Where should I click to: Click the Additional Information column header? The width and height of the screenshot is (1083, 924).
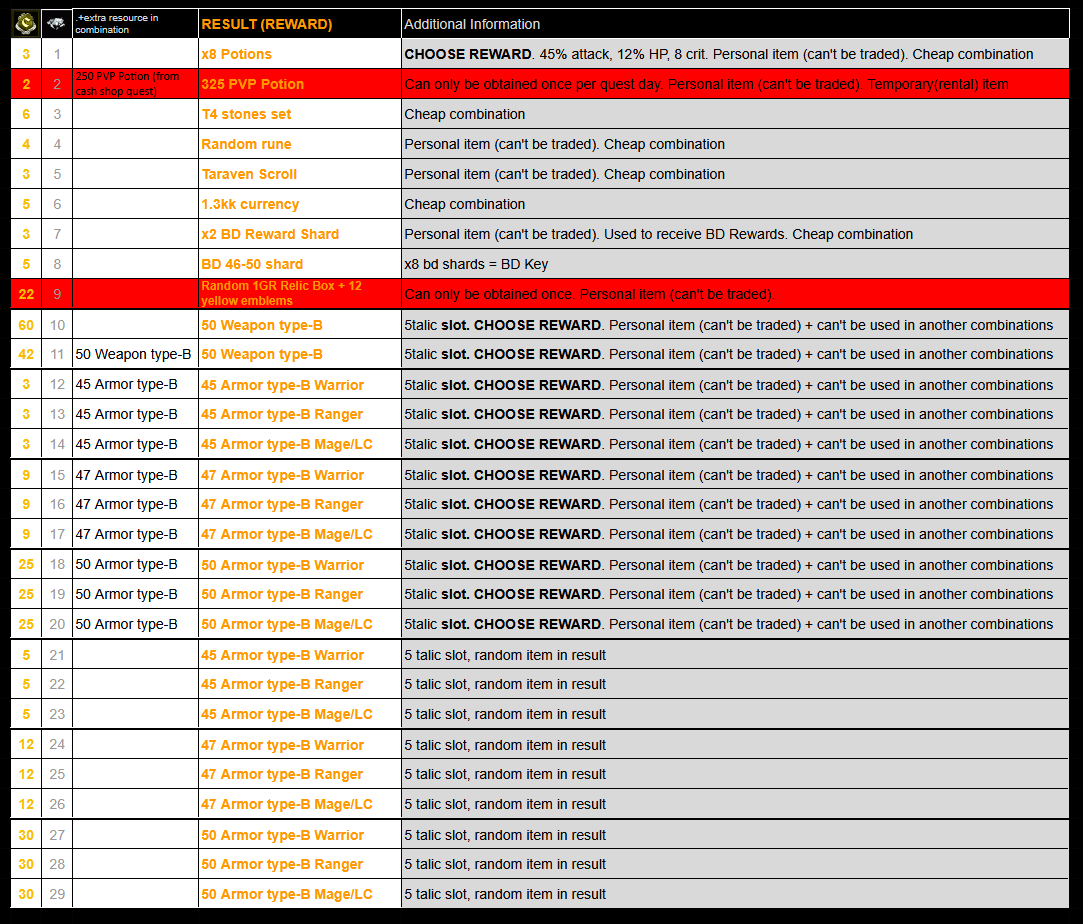point(472,24)
